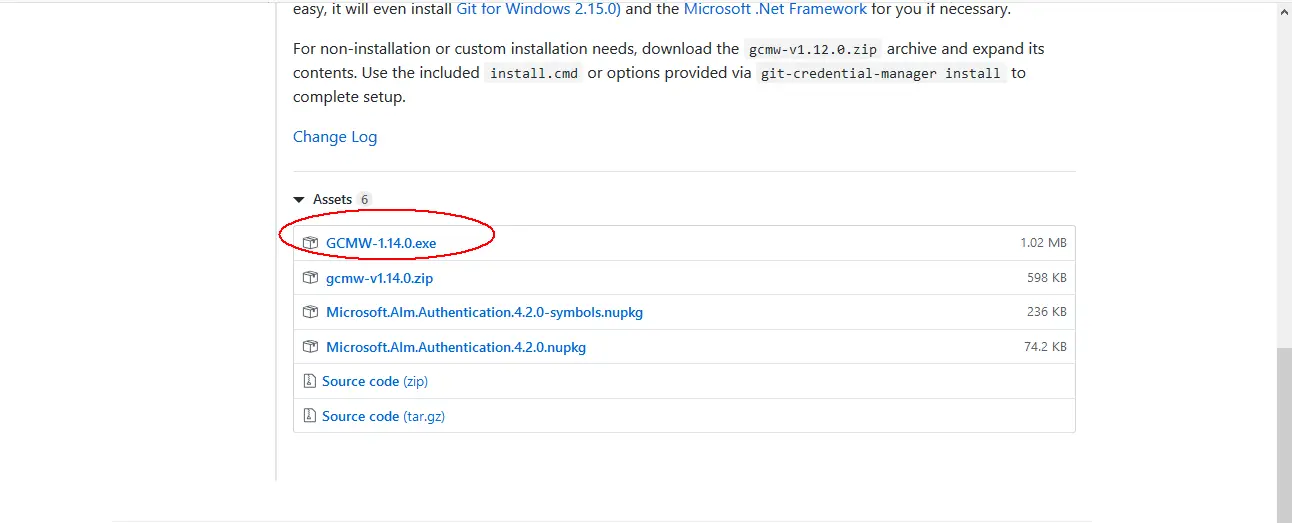The width and height of the screenshot is (1292, 523).
Task: Click the inline gcmw-v1.12.0.zip code text
Action: click(813, 49)
